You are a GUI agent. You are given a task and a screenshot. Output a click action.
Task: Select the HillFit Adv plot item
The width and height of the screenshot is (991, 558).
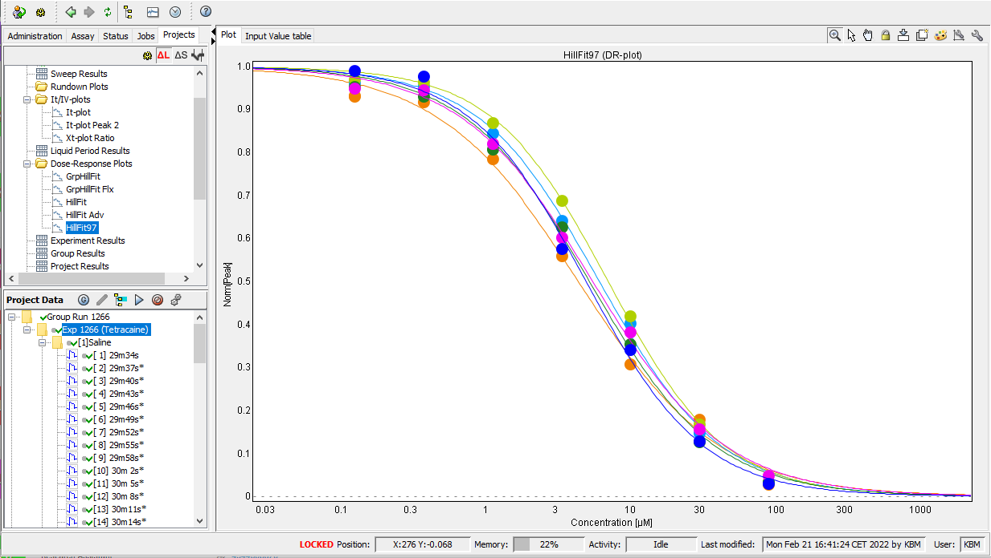coord(84,215)
